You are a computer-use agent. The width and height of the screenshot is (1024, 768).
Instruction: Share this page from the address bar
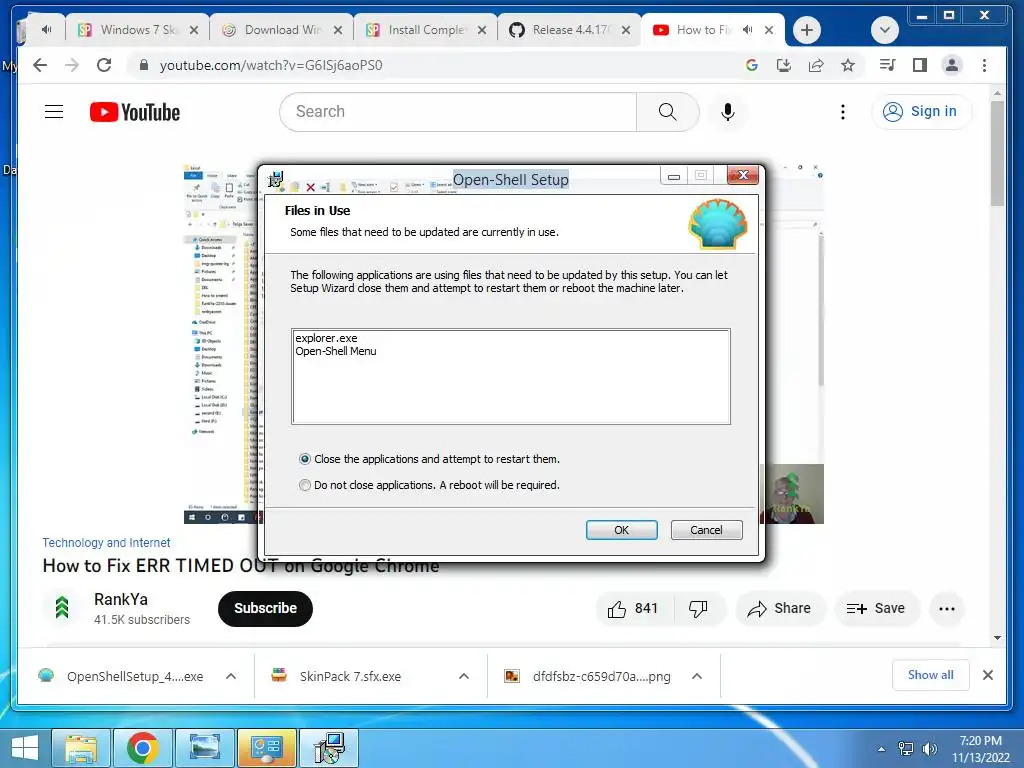click(816, 65)
